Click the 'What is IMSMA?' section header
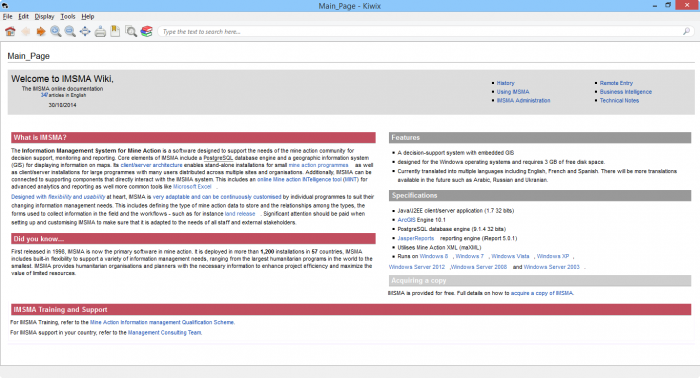The width and height of the screenshot is (700, 378). point(193,137)
